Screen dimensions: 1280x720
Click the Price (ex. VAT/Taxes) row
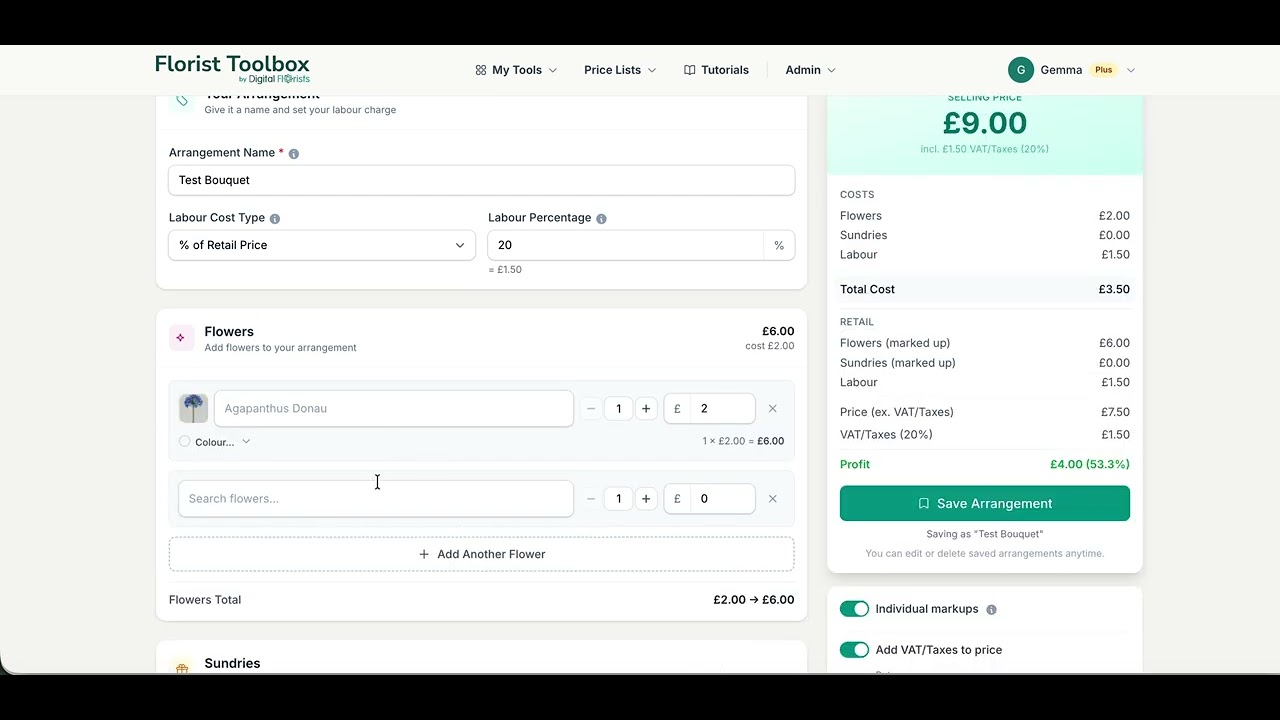(985, 412)
